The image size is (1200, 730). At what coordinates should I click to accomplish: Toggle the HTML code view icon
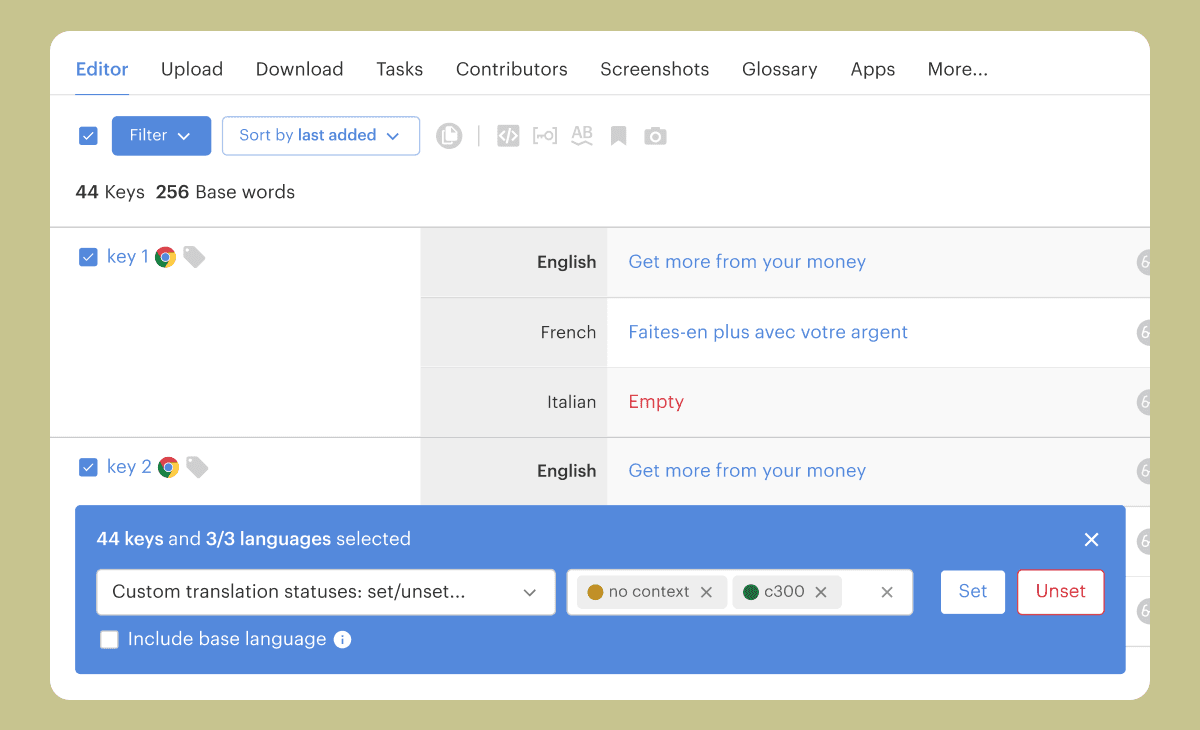pyautogui.click(x=508, y=136)
